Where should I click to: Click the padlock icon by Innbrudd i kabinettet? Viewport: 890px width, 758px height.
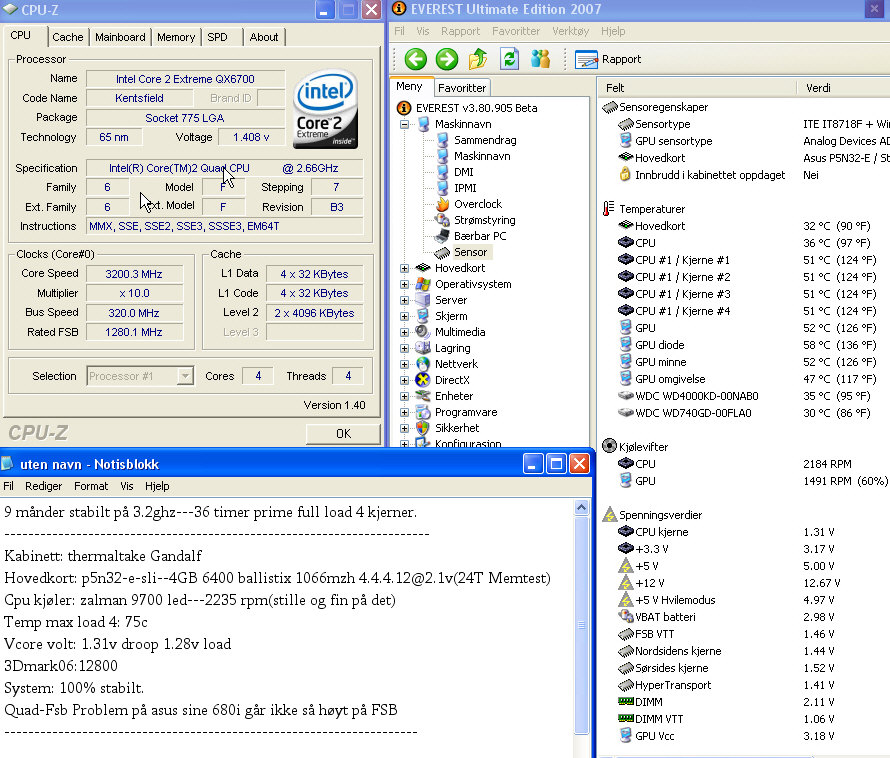[625, 174]
